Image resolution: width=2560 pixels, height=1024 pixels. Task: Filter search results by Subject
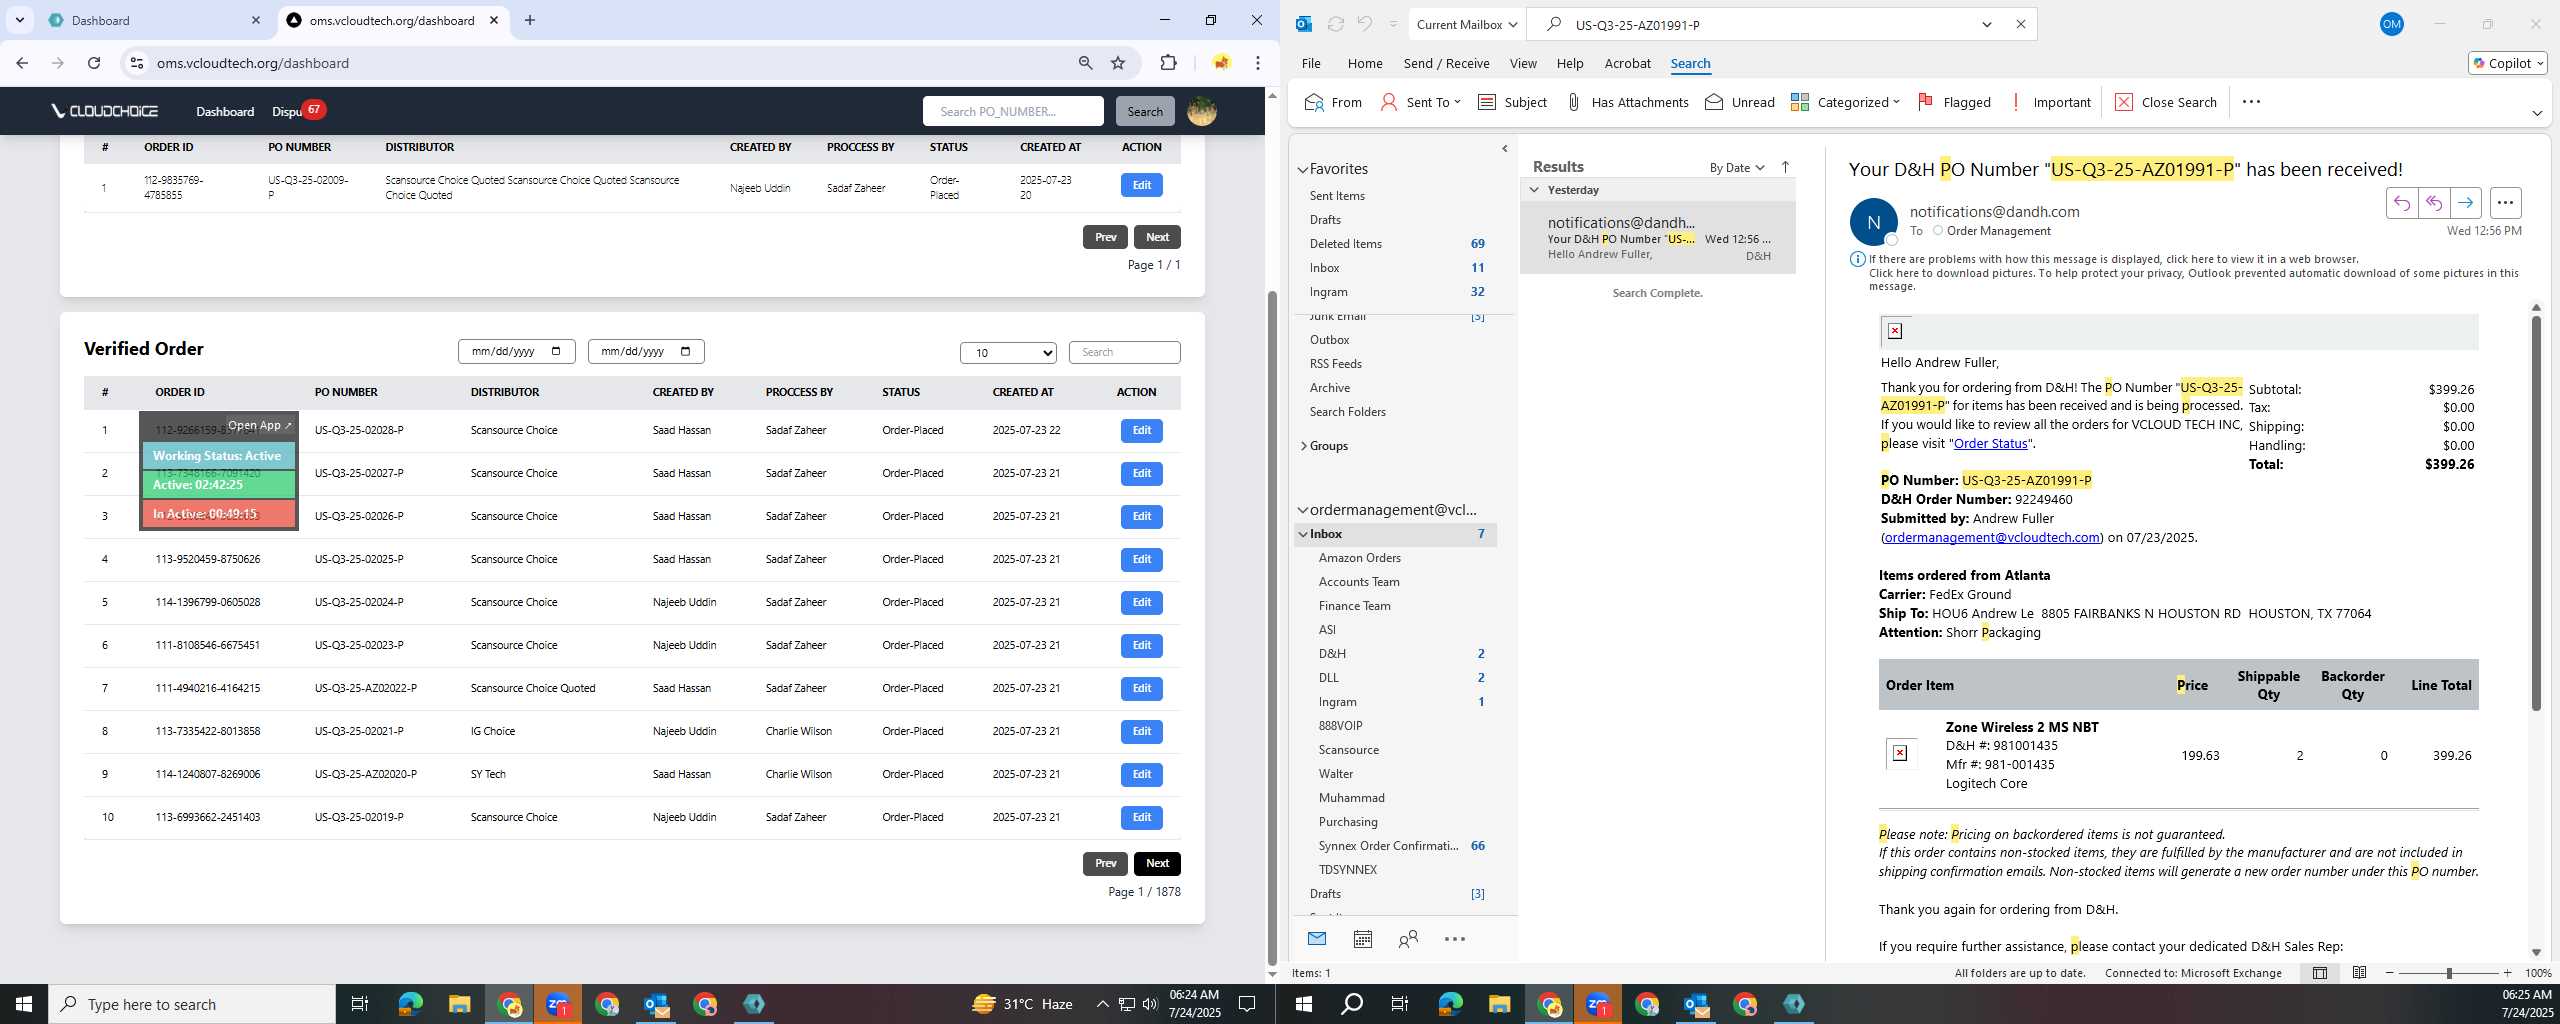pyautogui.click(x=1512, y=102)
